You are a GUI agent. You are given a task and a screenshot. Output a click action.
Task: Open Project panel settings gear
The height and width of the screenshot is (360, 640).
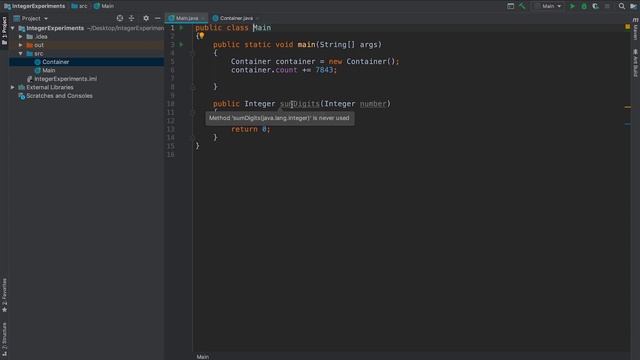pos(146,18)
